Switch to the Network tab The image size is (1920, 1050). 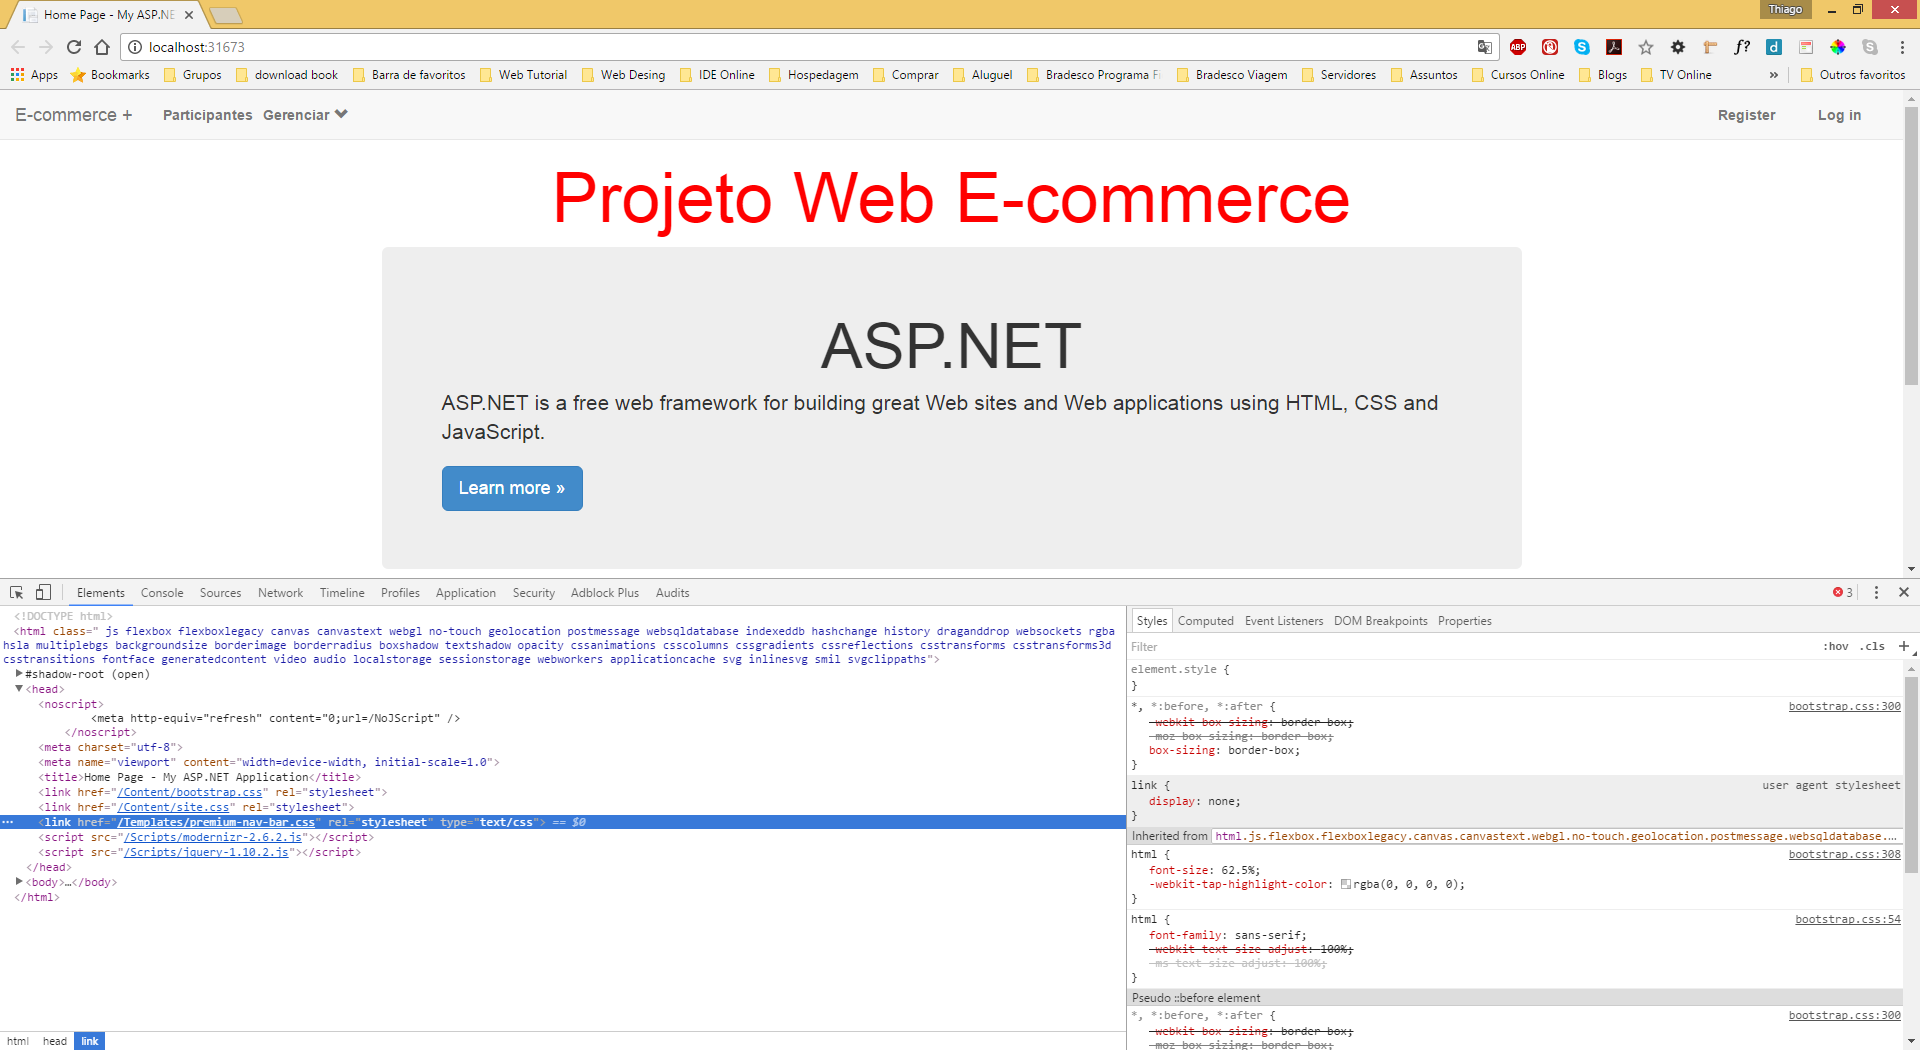pyautogui.click(x=280, y=593)
